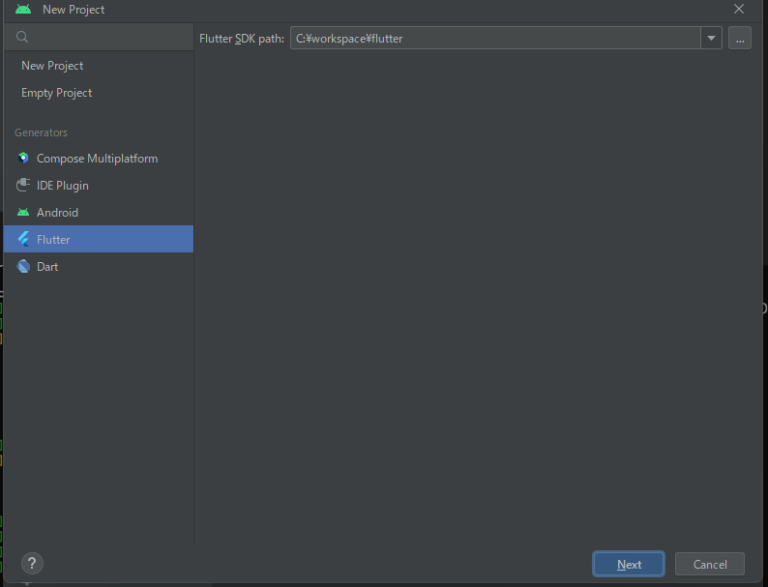The image size is (768, 587).
Task: Expand the Flutter SDK path dropdown arrow
Action: pos(711,38)
